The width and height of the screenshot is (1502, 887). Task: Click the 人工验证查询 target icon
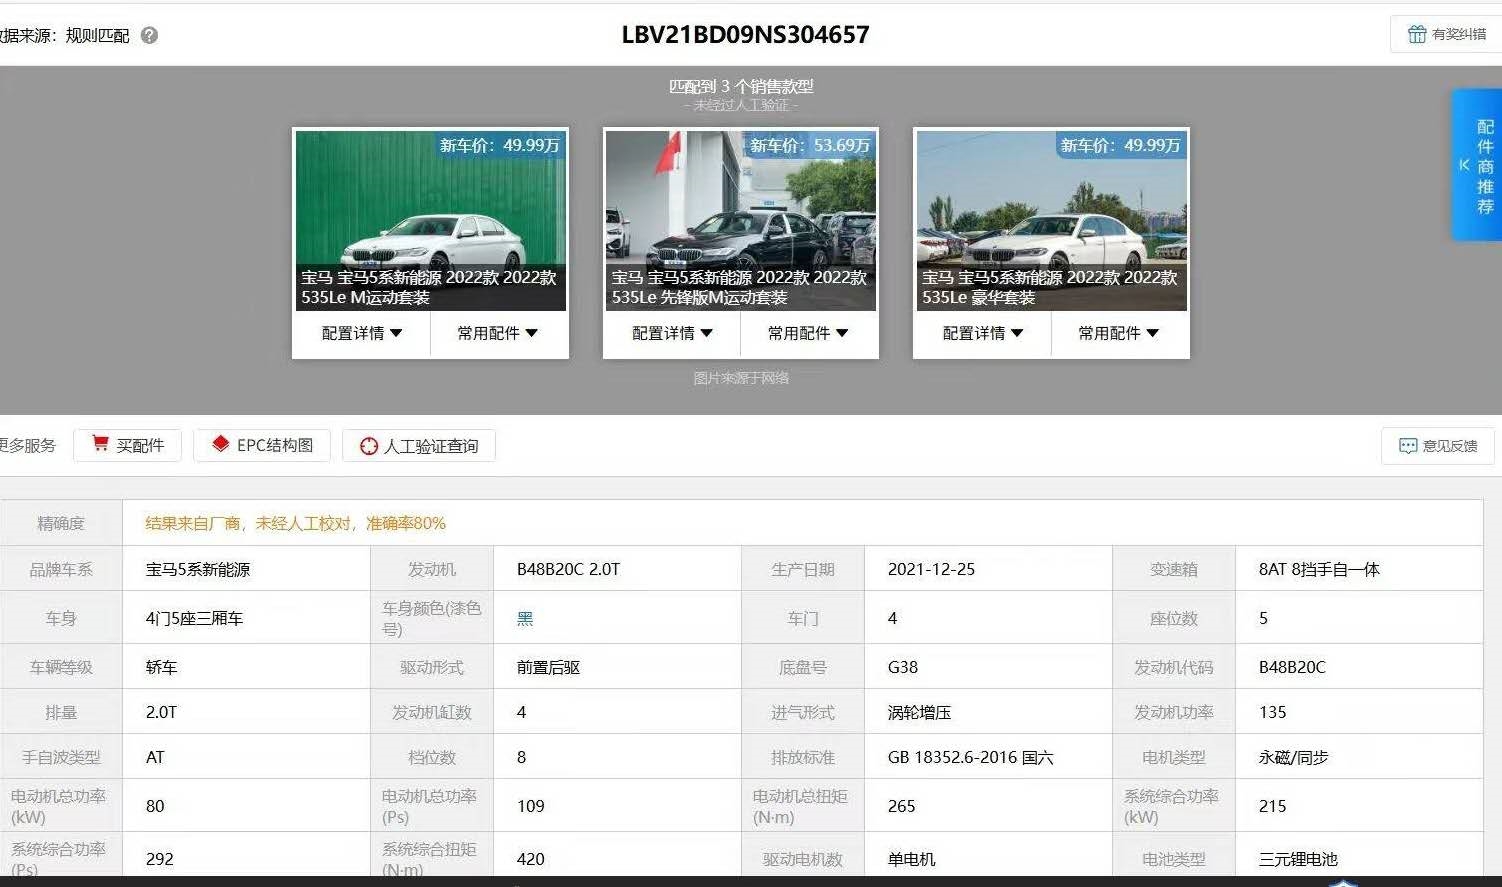click(x=369, y=446)
